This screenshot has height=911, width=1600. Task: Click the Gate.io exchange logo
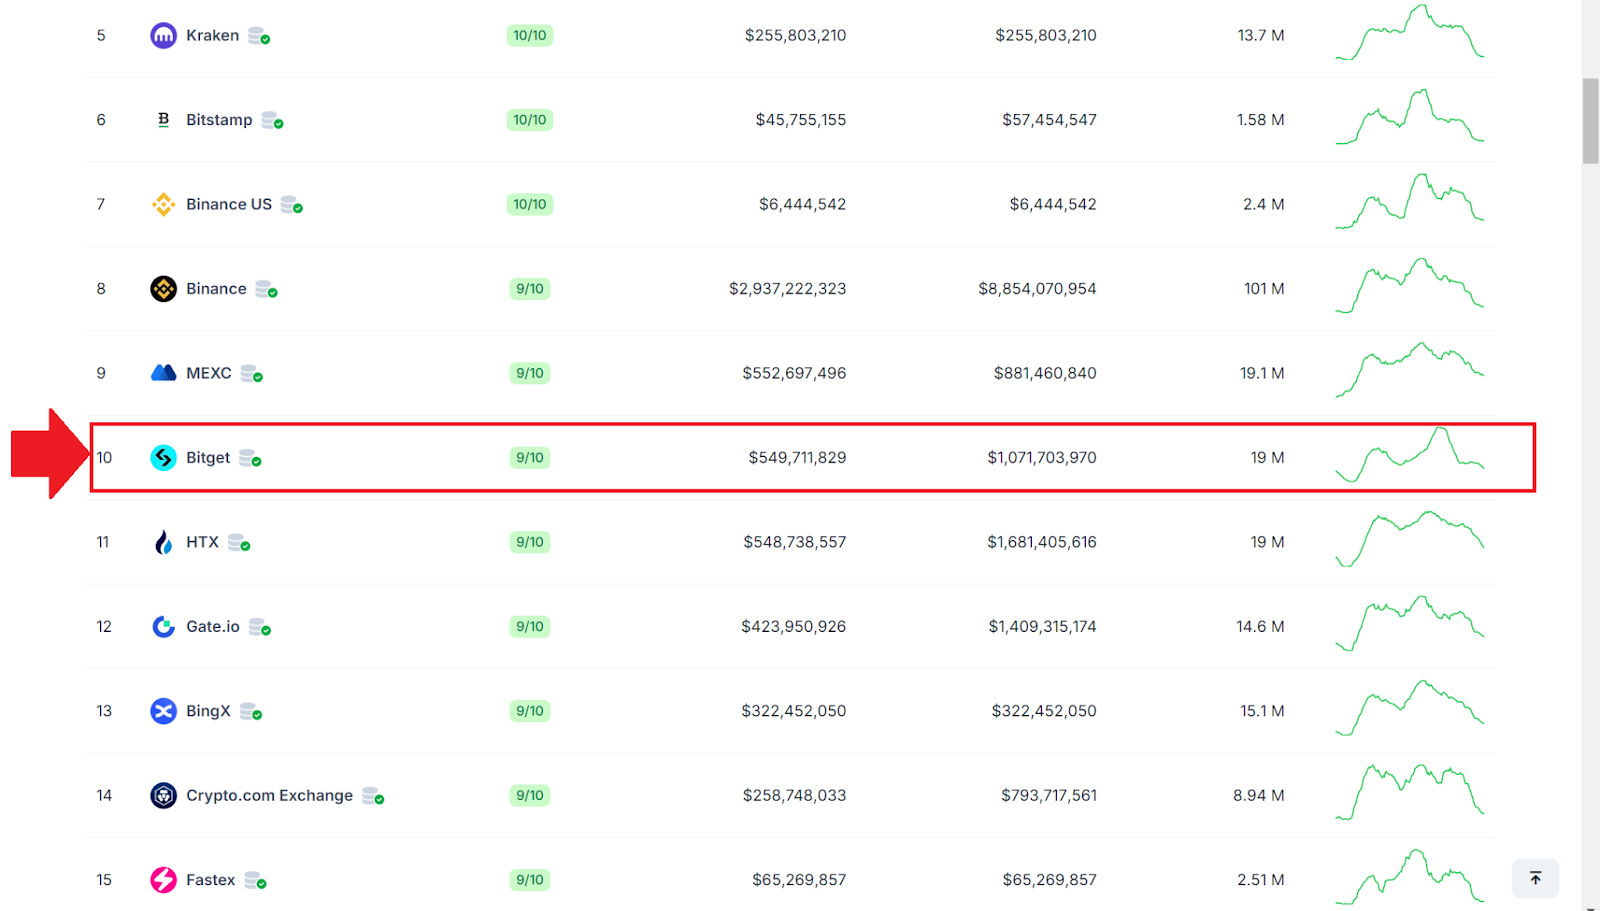click(163, 627)
